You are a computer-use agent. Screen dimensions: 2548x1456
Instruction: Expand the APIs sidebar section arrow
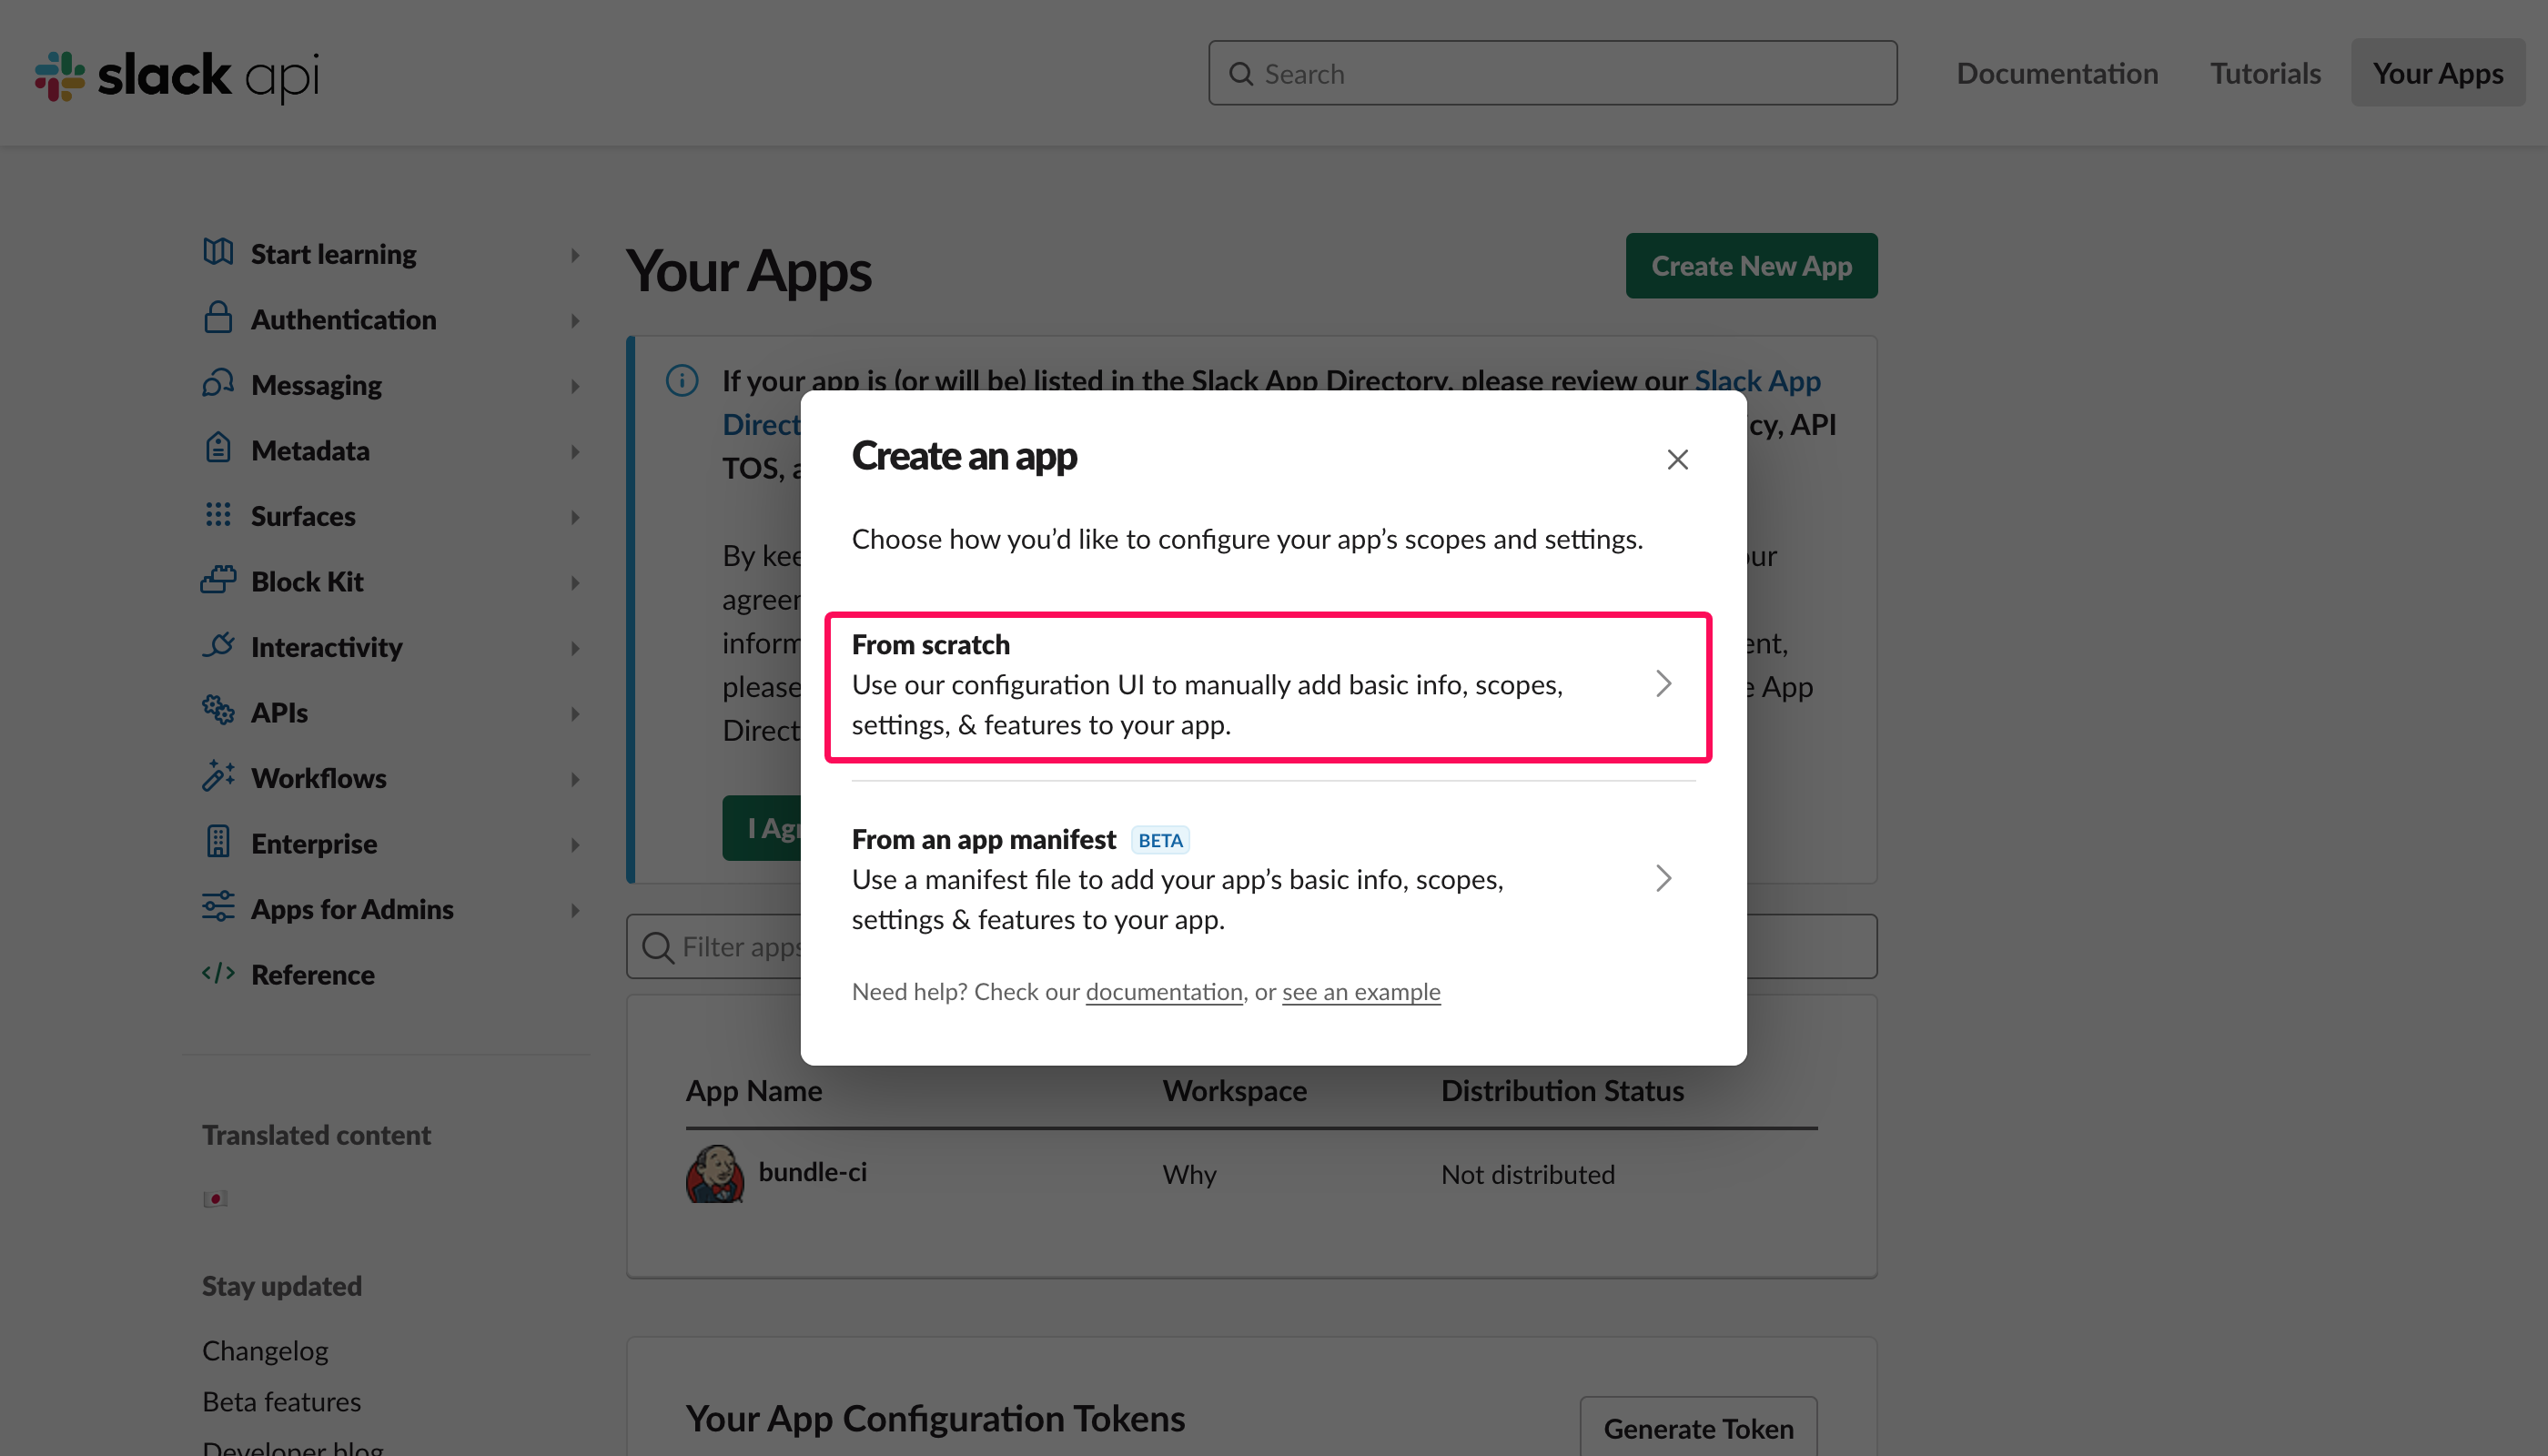(575, 714)
